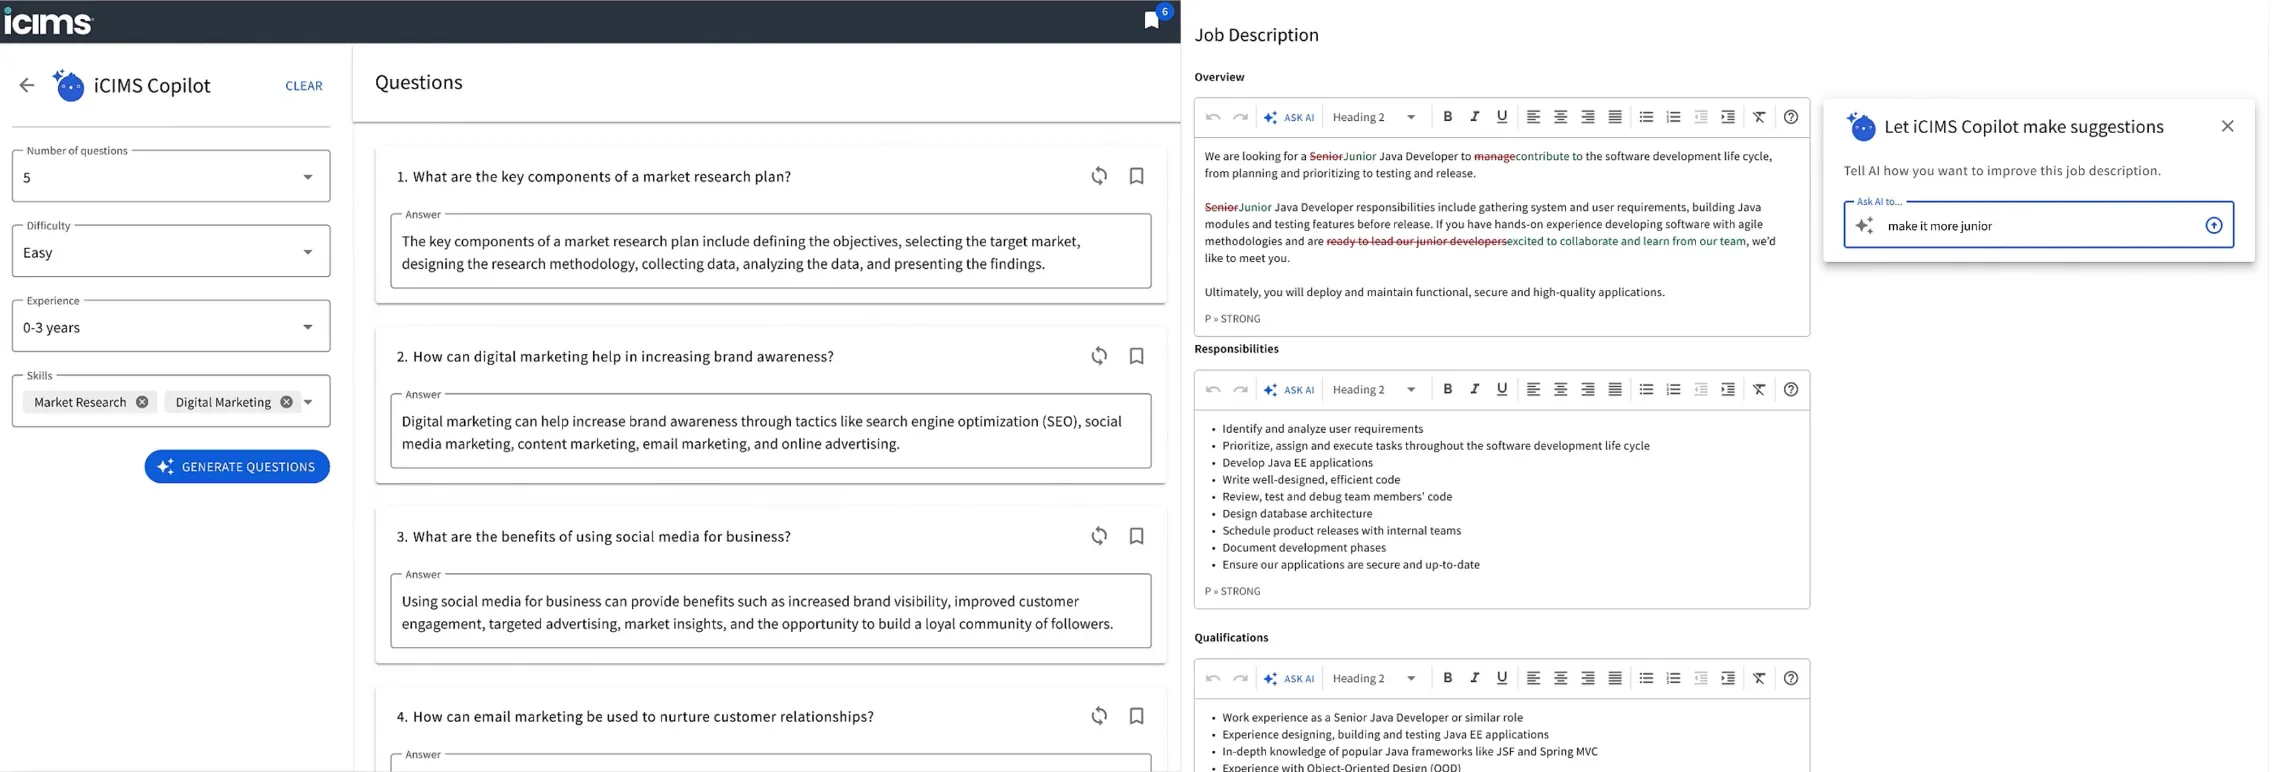Image resolution: width=2284 pixels, height=772 pixels.
Task: Expand the Skills dropdown arrow
Action: [310, 403]
